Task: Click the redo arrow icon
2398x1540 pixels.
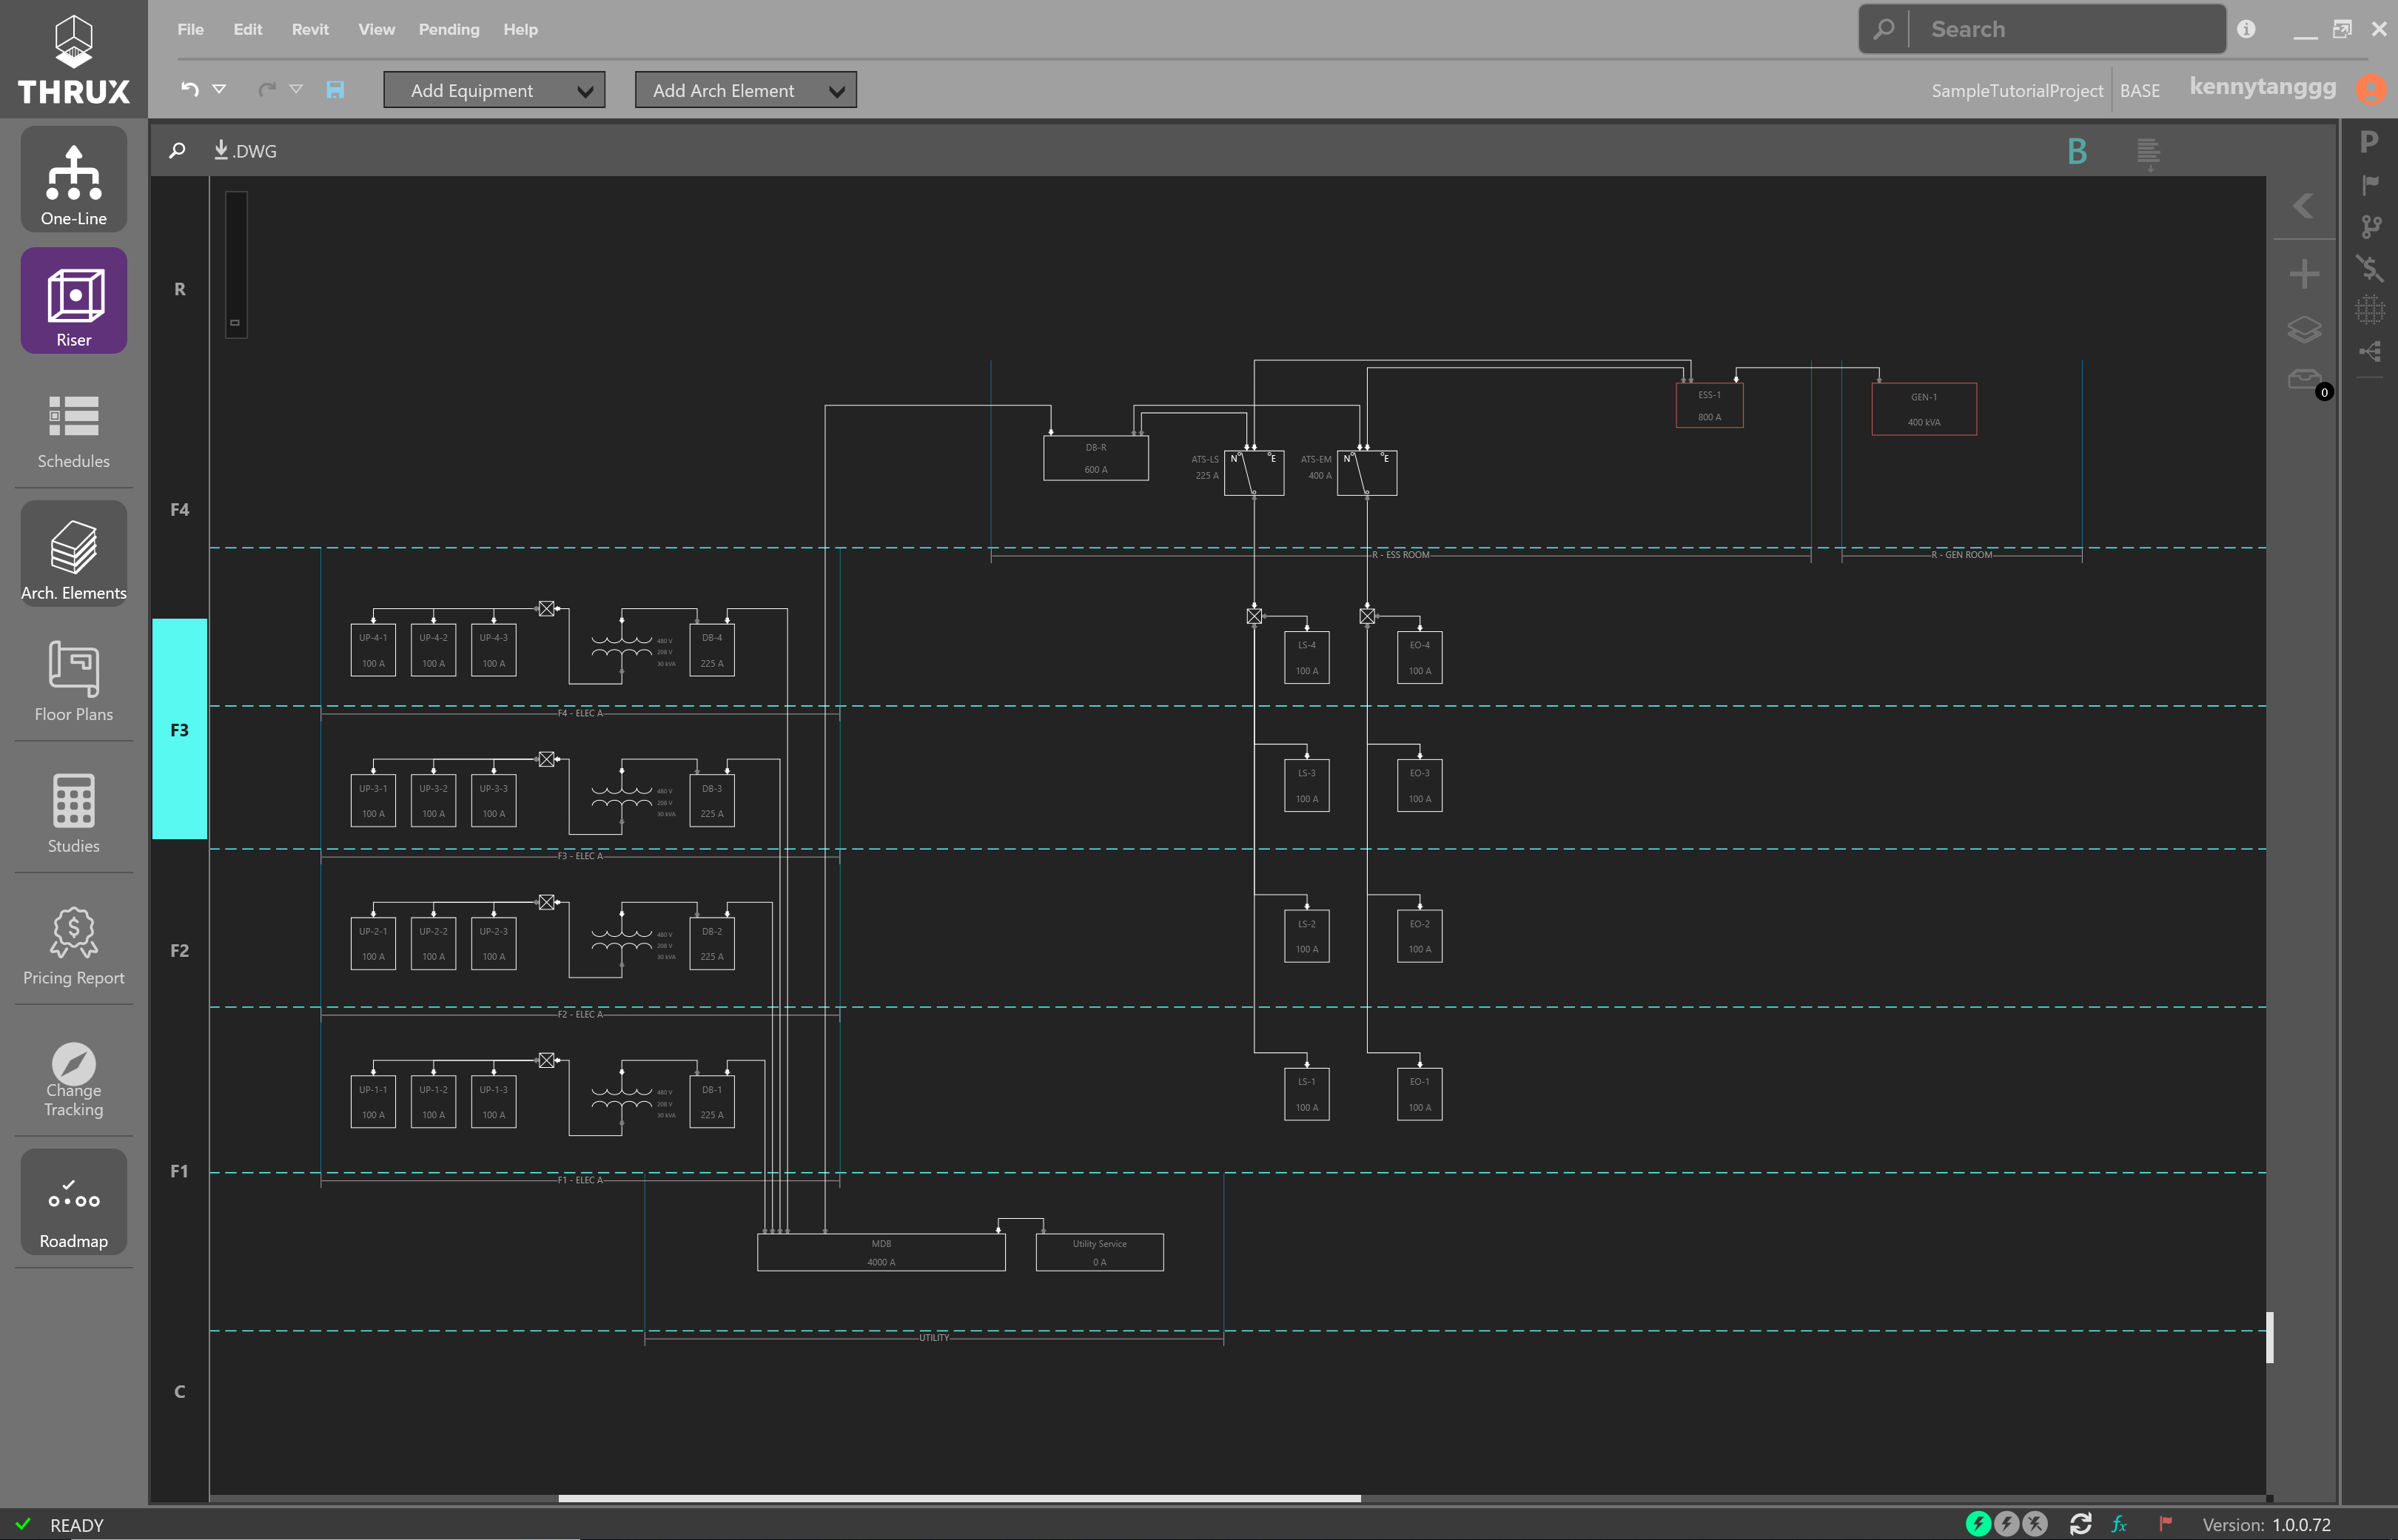Action: click(x=267, y=90)
